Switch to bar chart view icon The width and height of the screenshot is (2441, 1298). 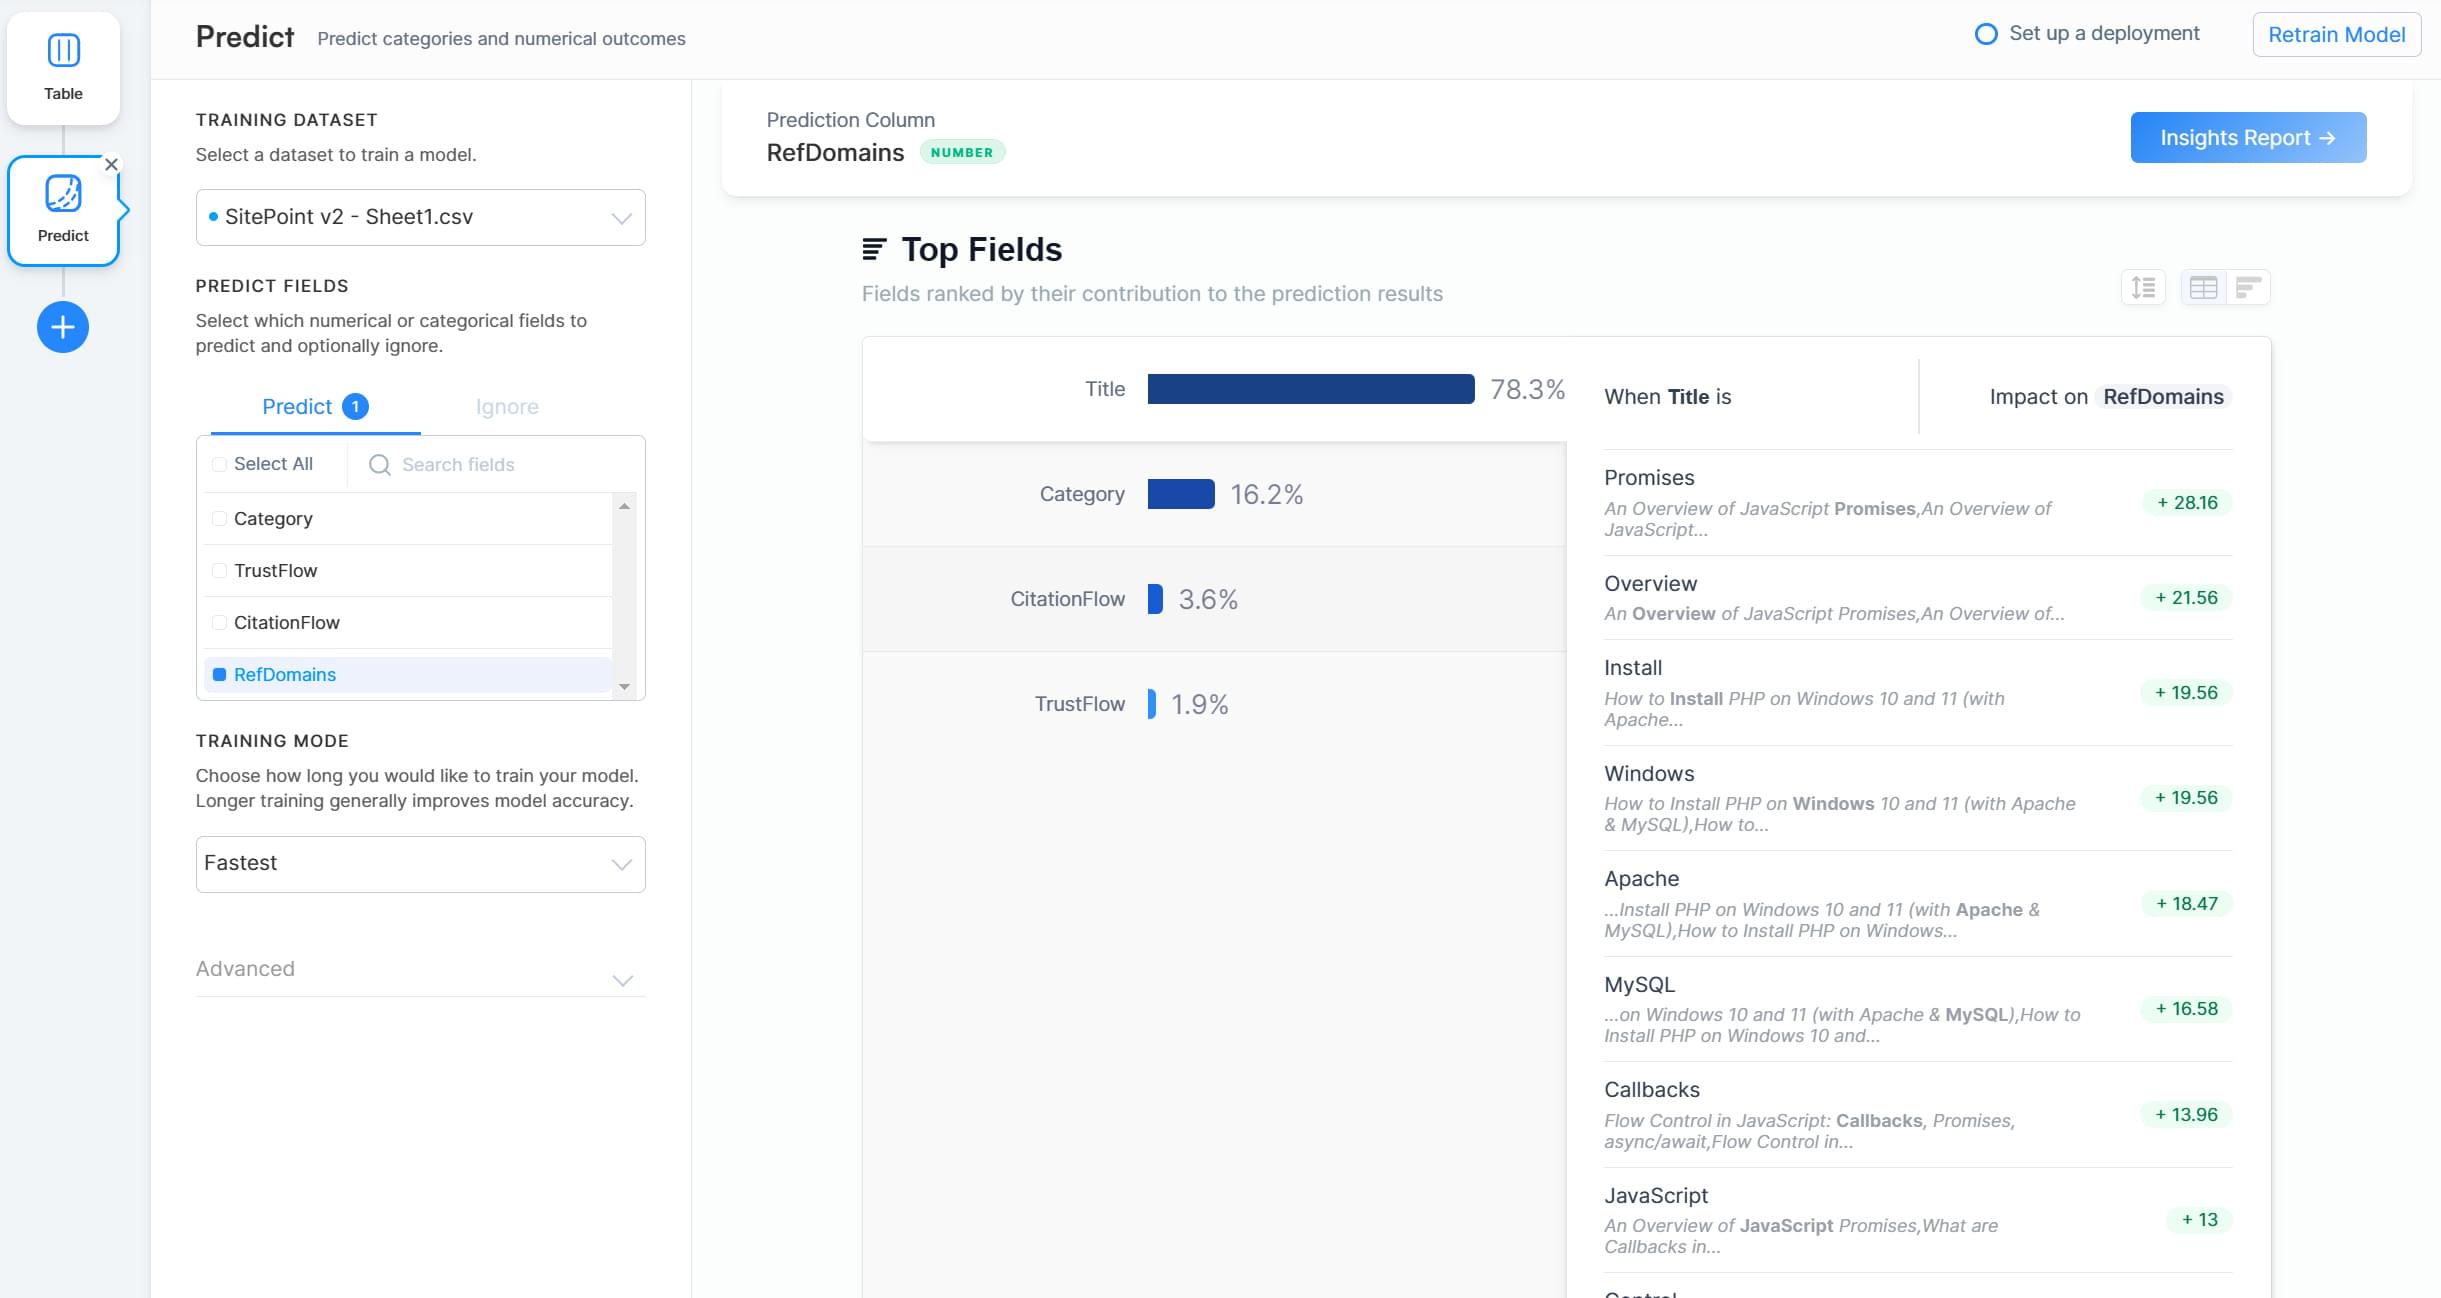coord(2248,288)
